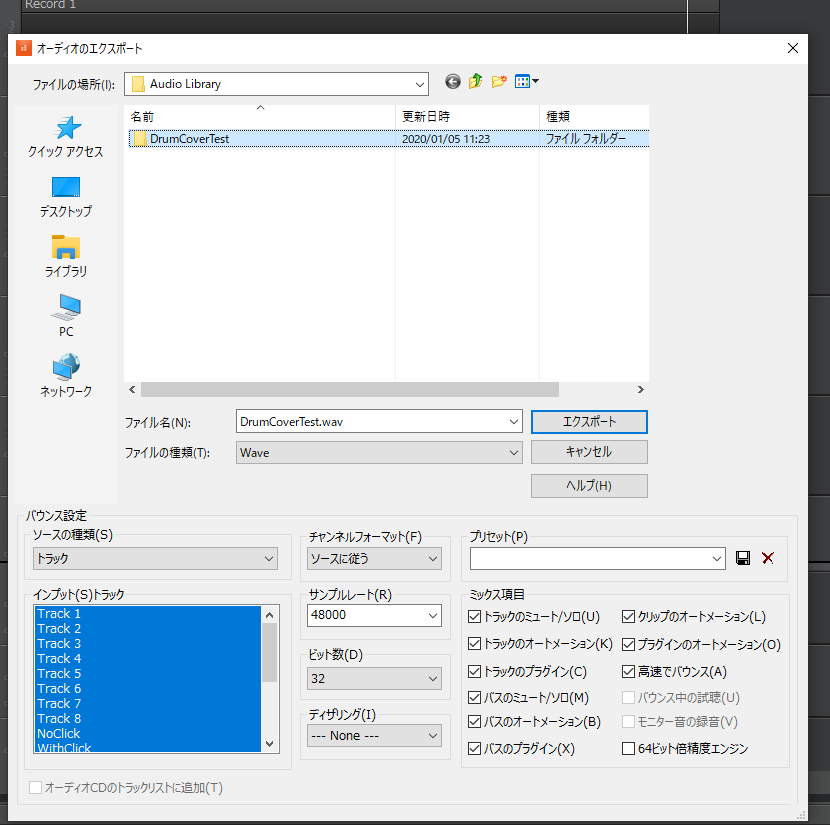830x825 pixels.
Task: Click the キャンセル button
Action: tap(589, 452)
